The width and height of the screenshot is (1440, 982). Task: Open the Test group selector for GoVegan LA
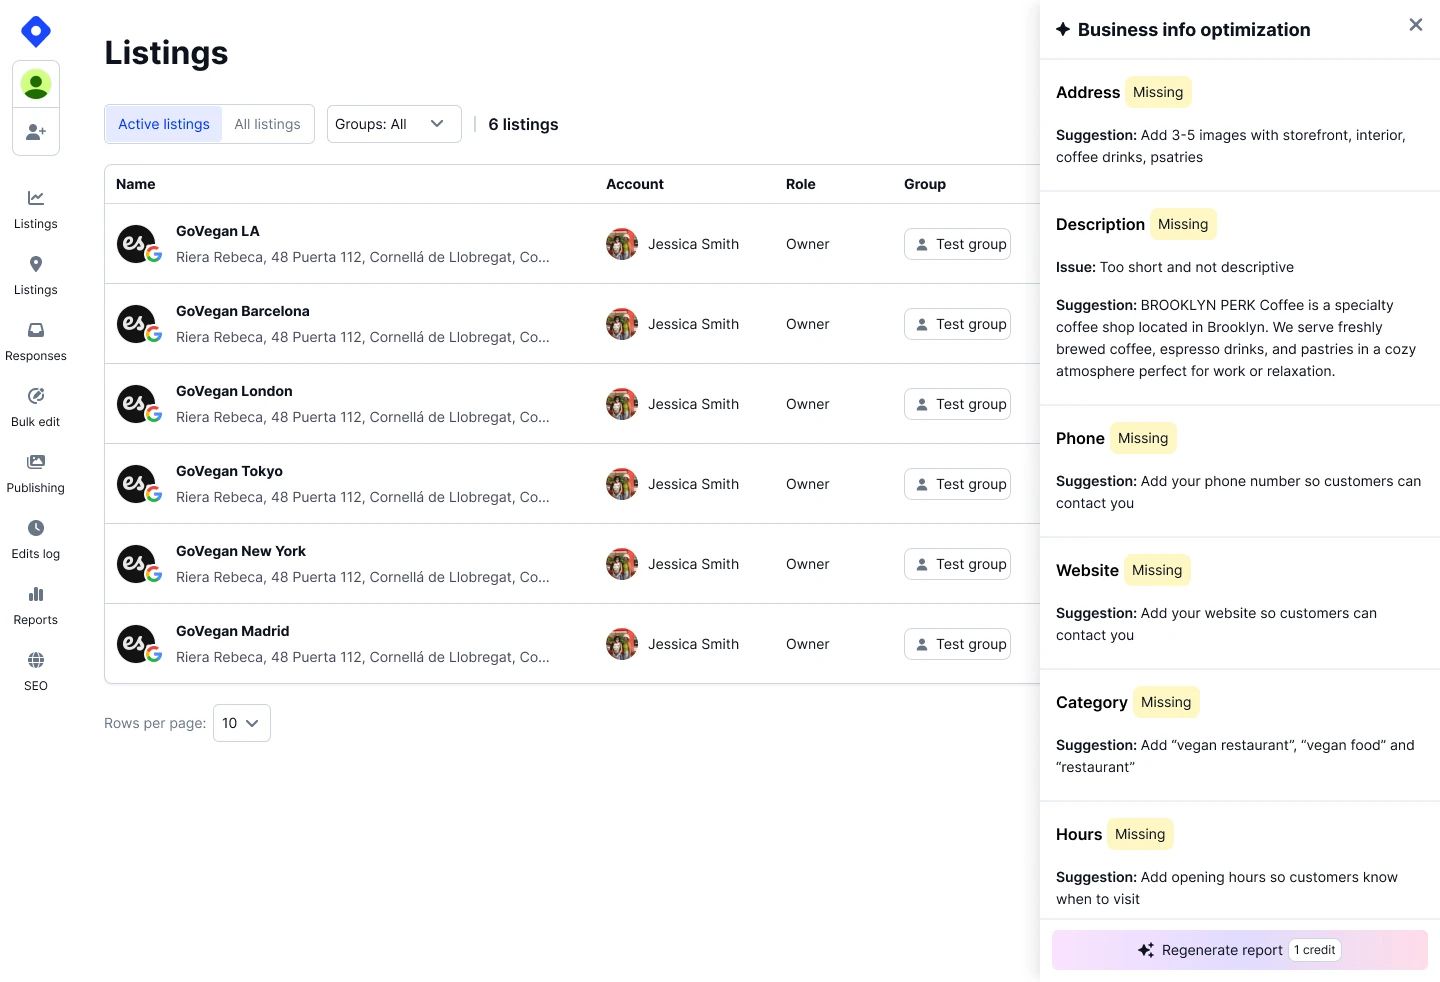[x=957, y=244]
